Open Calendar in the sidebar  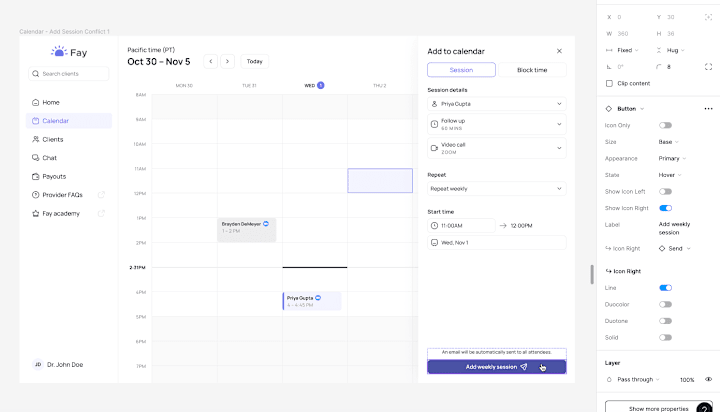[69, 121]
